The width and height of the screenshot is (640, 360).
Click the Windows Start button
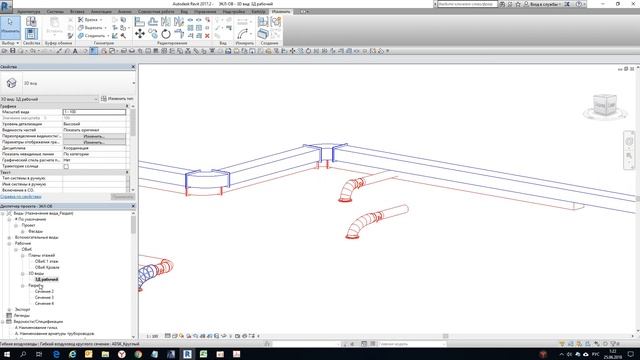(x=7, y=354)
